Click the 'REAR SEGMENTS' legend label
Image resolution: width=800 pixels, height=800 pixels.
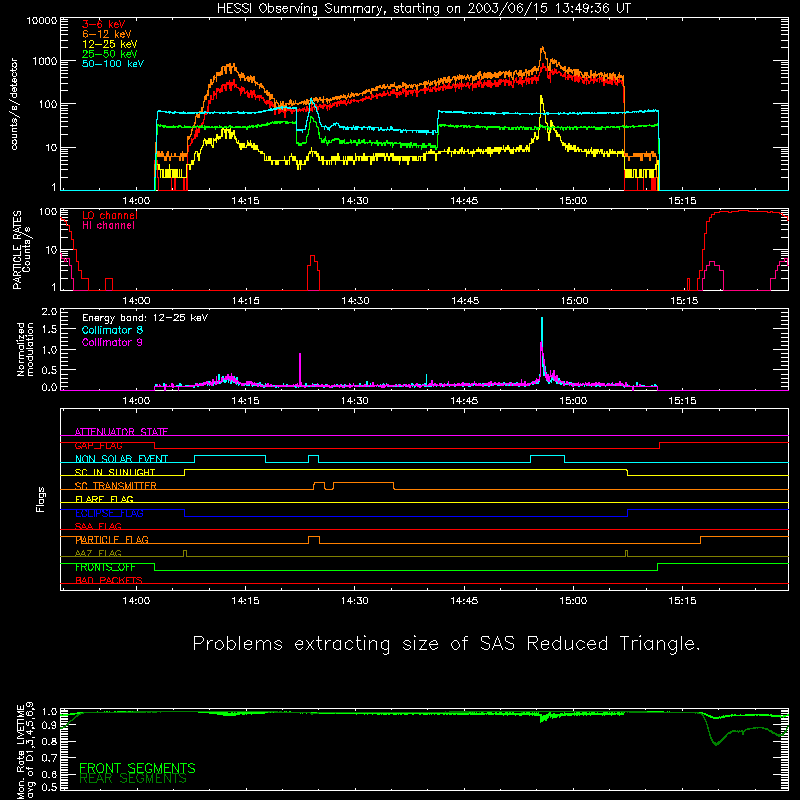pos(133,779)
